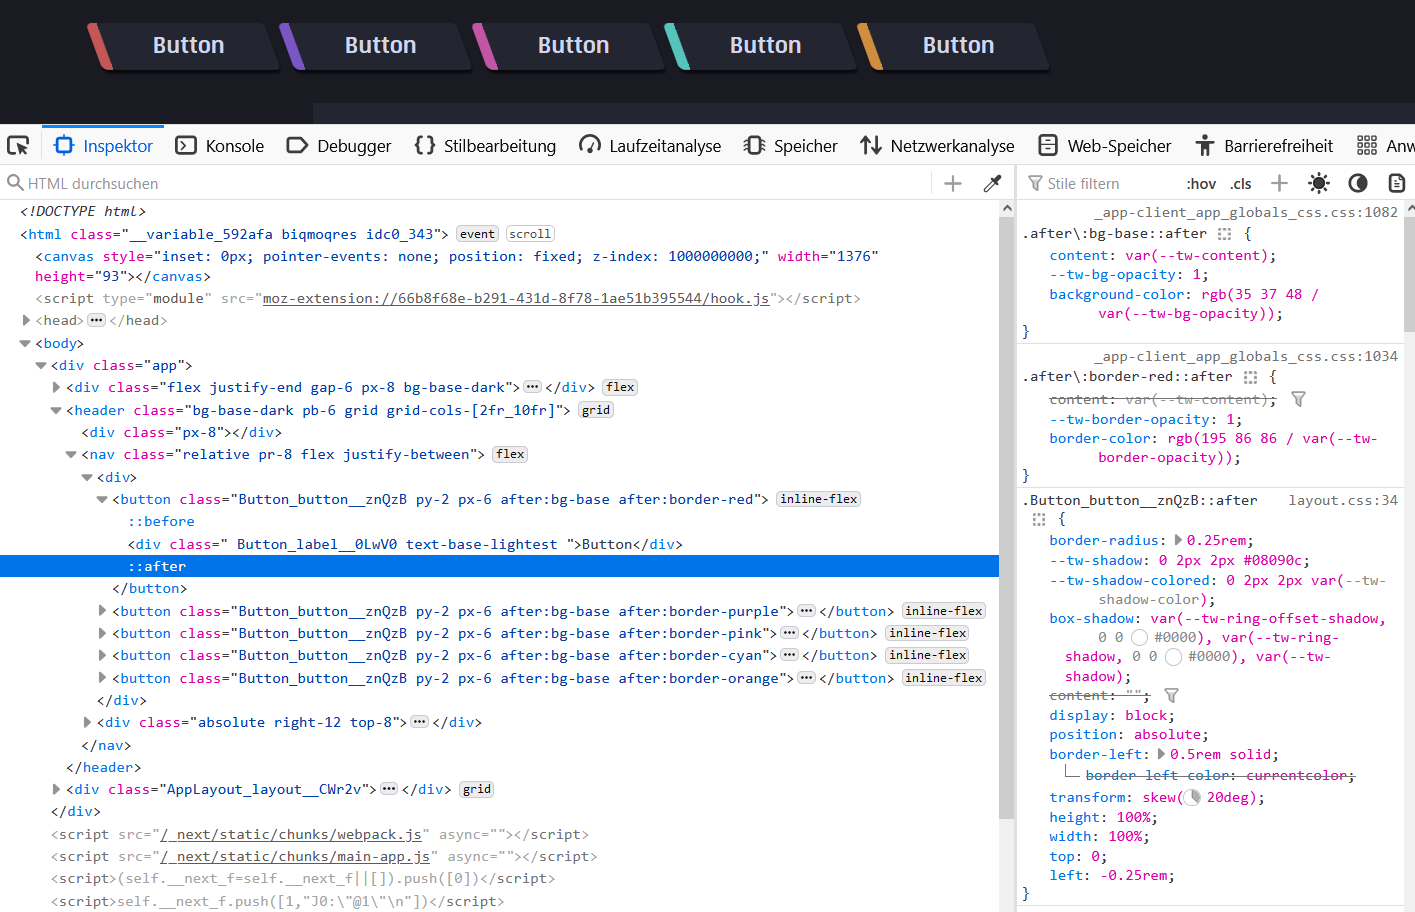The image size is (1415, 912).
Task: Collapse the body element node
Action: [x=25, y=343]
